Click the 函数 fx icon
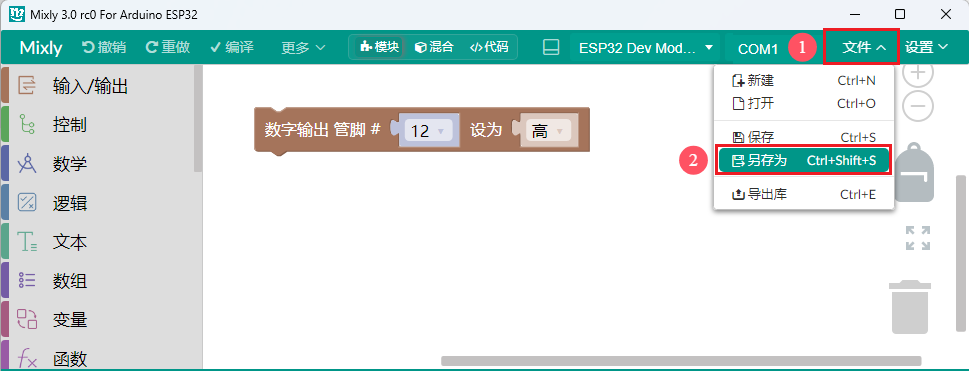The height and width of the screenshot is (371, 969). pyautogui.click(x=27, y=358)
